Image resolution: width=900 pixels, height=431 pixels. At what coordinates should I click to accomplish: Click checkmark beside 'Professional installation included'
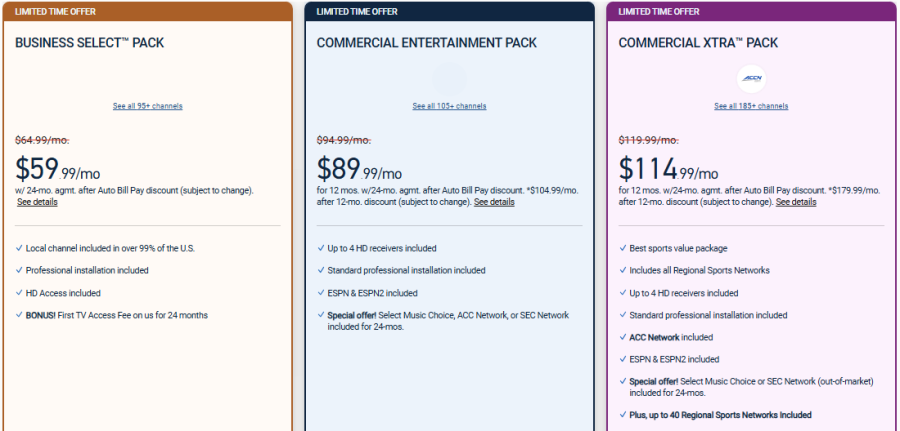(x=19, y=270)
